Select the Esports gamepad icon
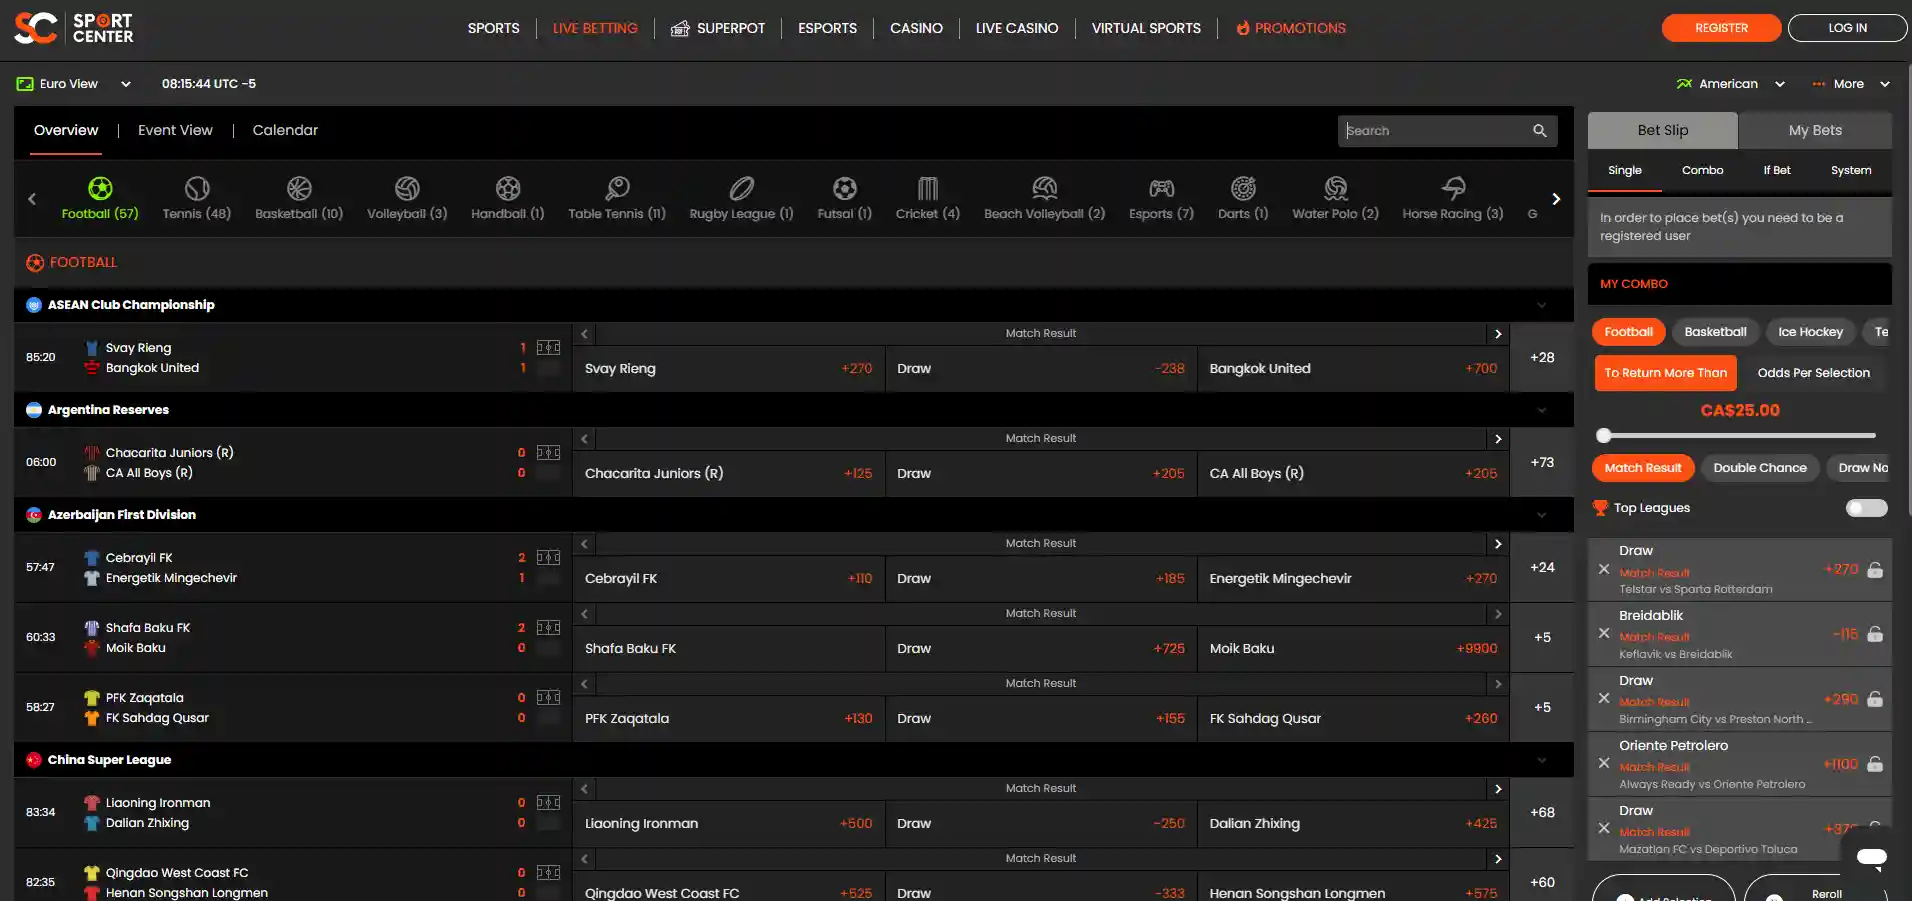 tap(1161, 188)
